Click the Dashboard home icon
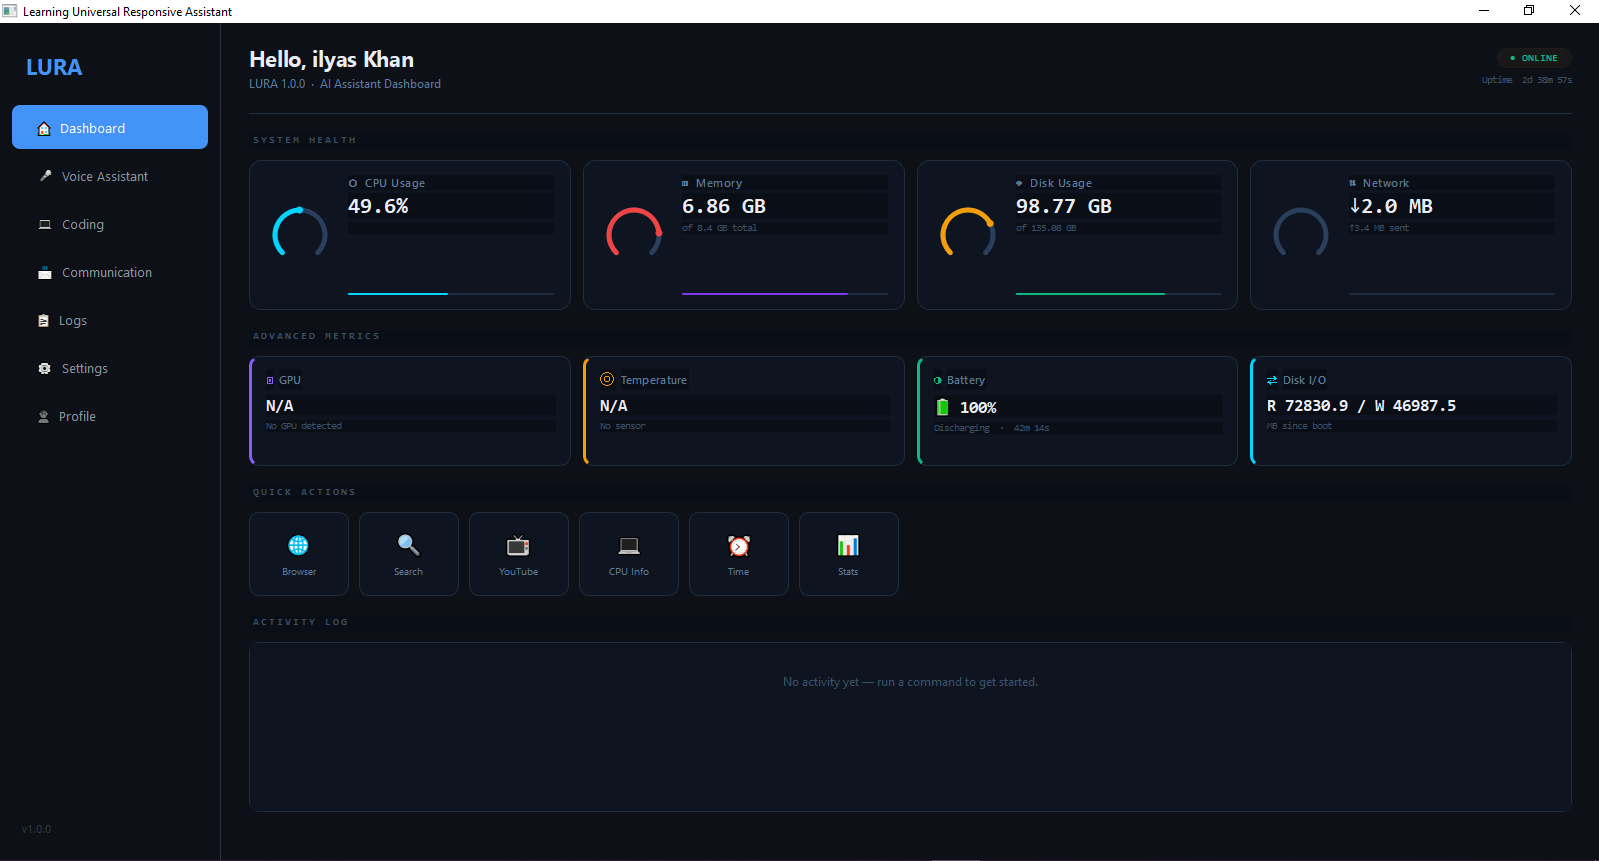Viewport: 1599px width, 861px height. (44, 128)
